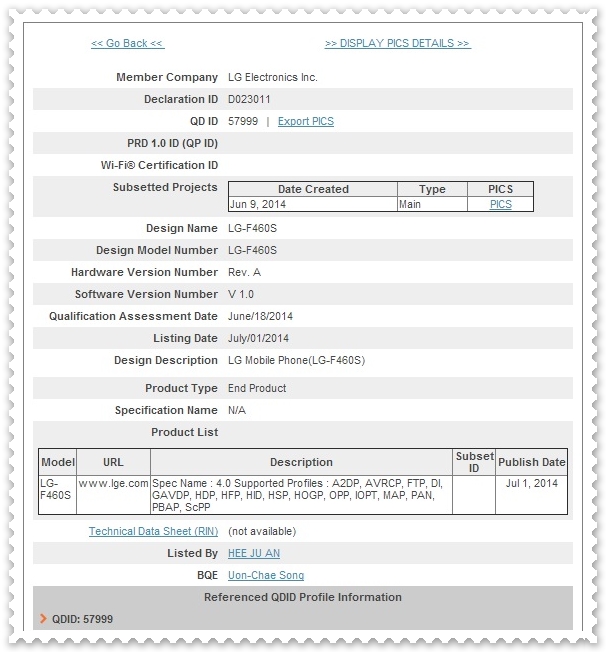Click the Publish Date column header
606x652 pixels.
click(531, 462)
